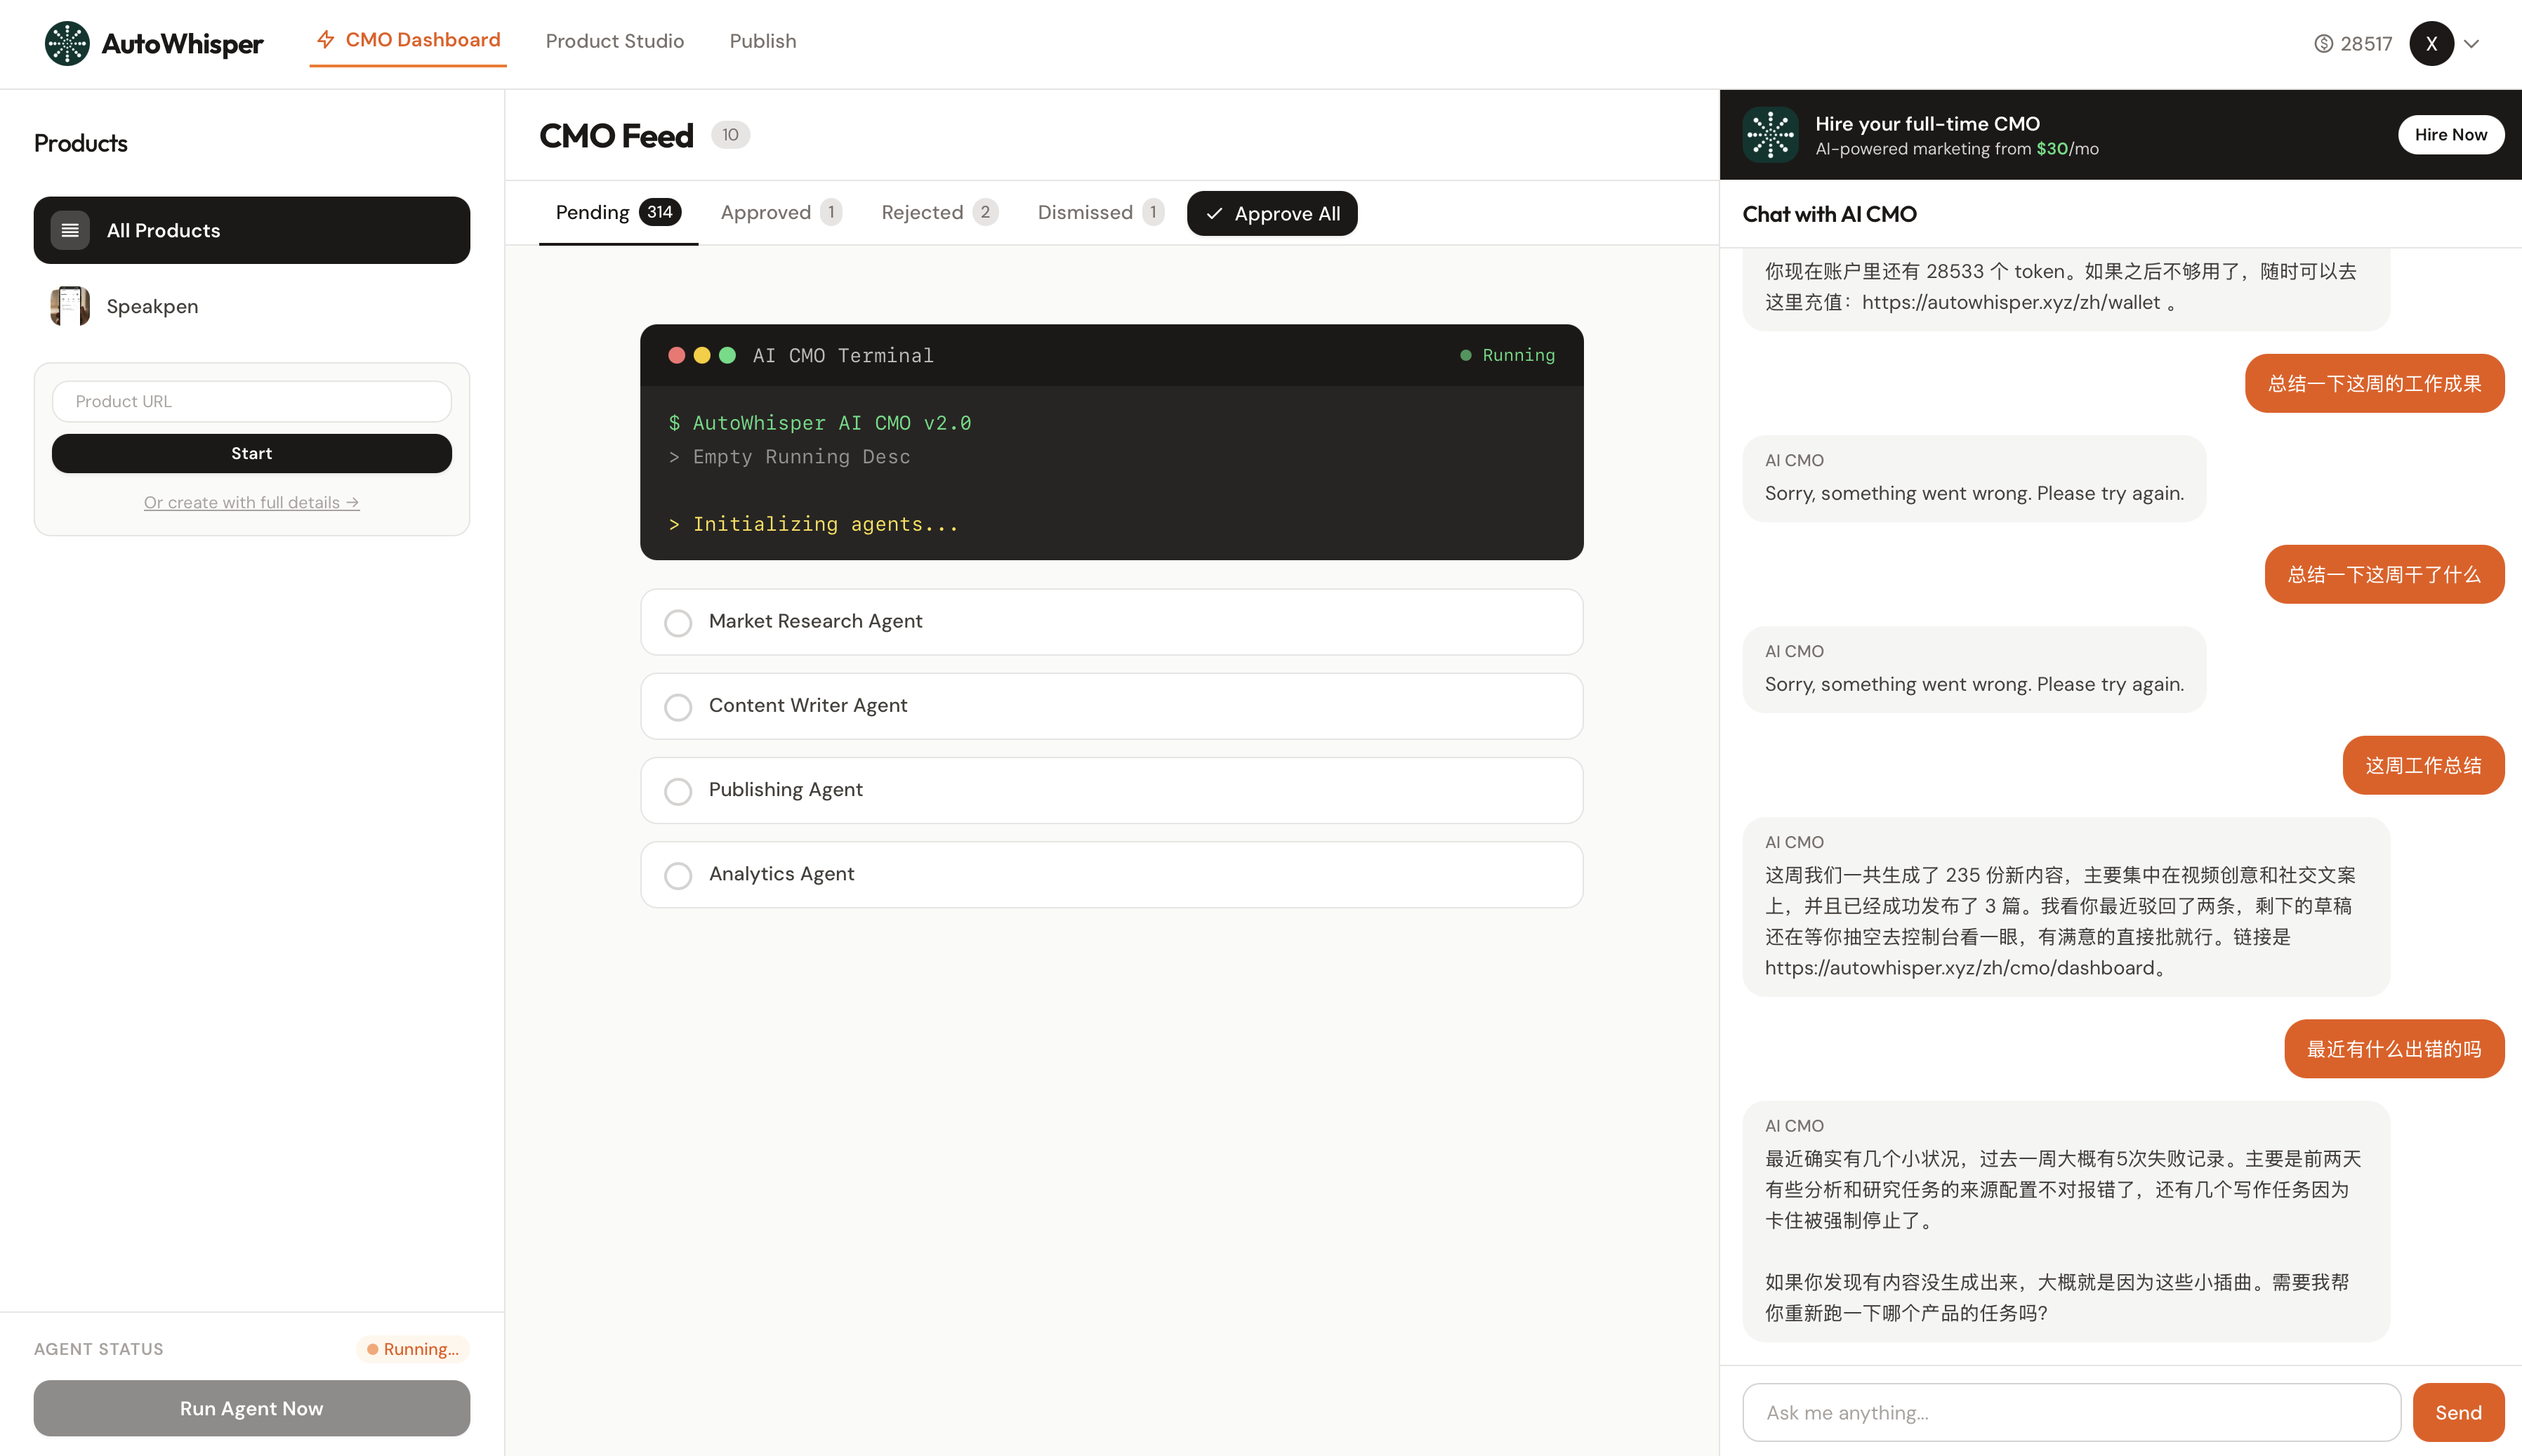Check the Content Writer Agent circle
This screenshot has width=2522, height=1456.
[x=679, y=706]
